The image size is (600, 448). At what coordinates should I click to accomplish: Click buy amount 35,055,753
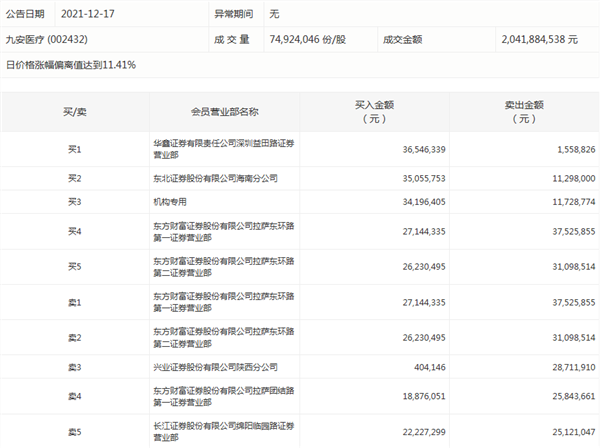coord(424,178)
